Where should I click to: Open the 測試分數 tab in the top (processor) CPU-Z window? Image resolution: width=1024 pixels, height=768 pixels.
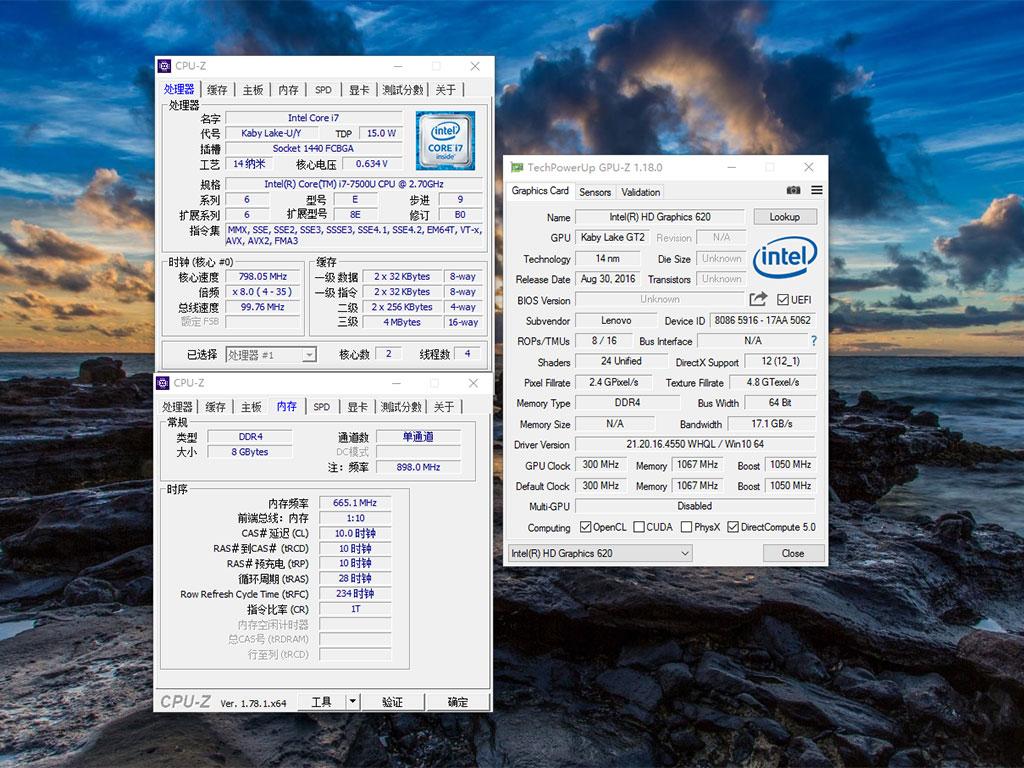(x=404, y=90)
